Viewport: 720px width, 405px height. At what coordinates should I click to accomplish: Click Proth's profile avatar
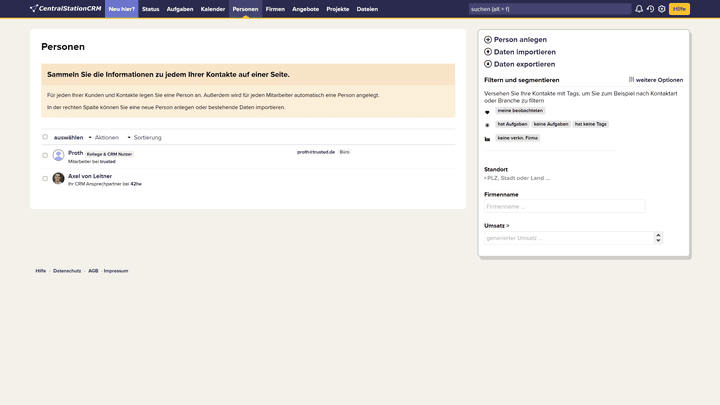coord(58,155)
